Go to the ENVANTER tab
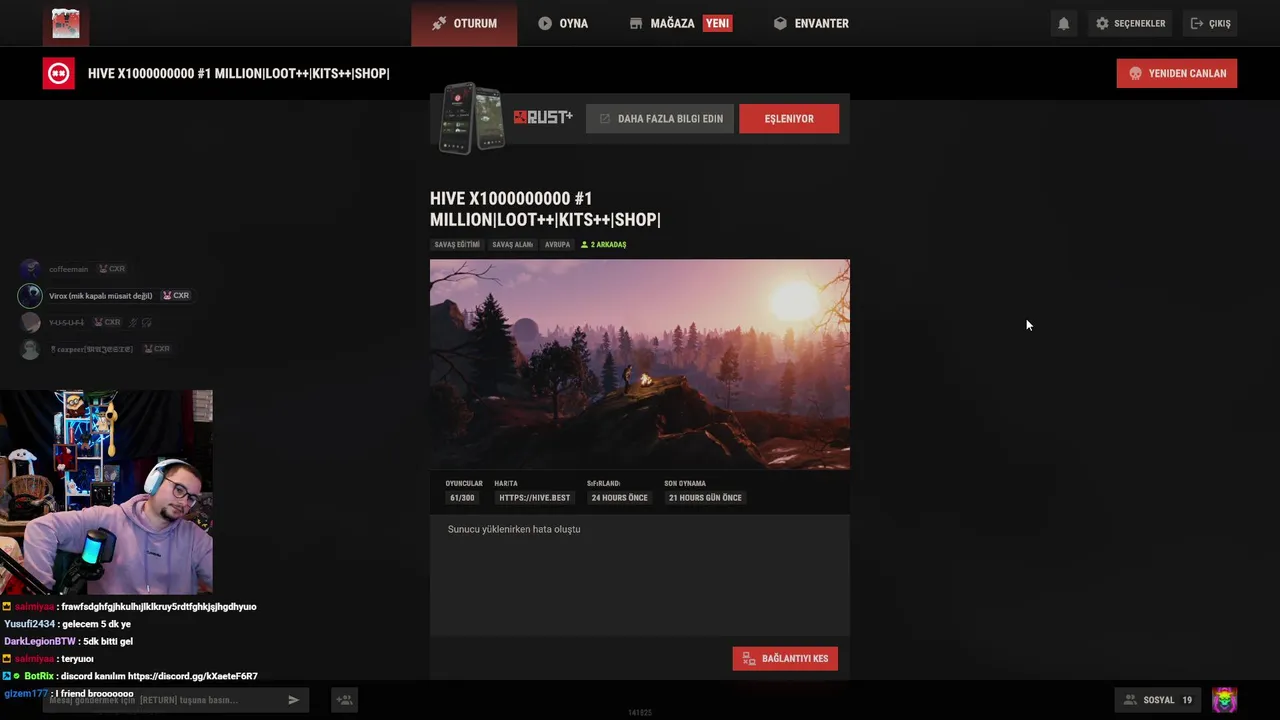1280x720 pixels. pyautogui.click(x=811, y=23)
